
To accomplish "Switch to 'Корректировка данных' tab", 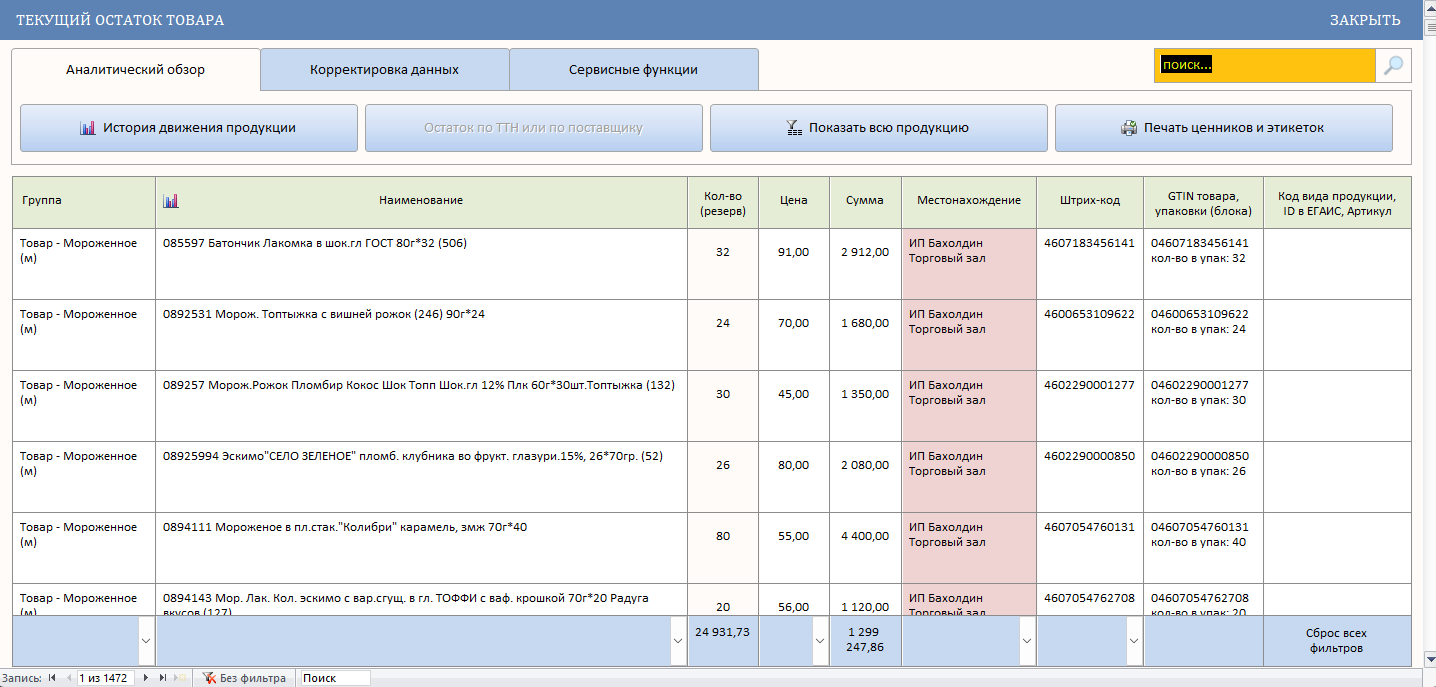I will [x=384, y=70].
